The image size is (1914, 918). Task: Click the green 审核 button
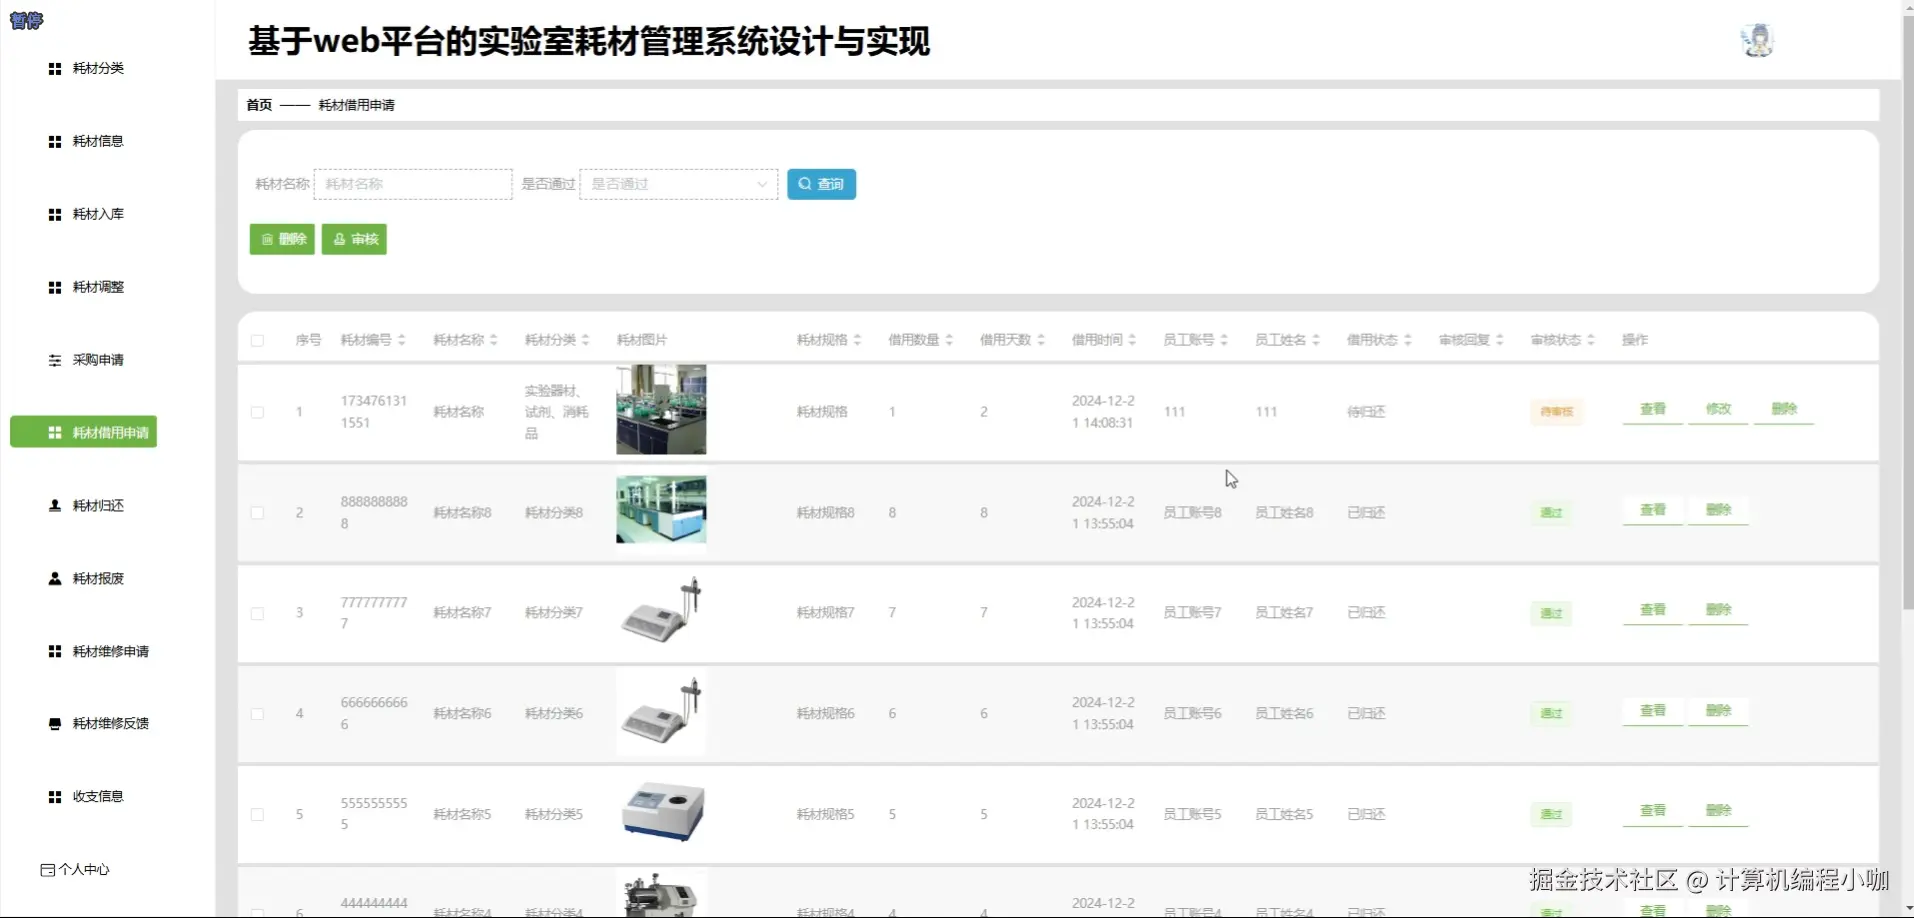click(x=354, y=239)
